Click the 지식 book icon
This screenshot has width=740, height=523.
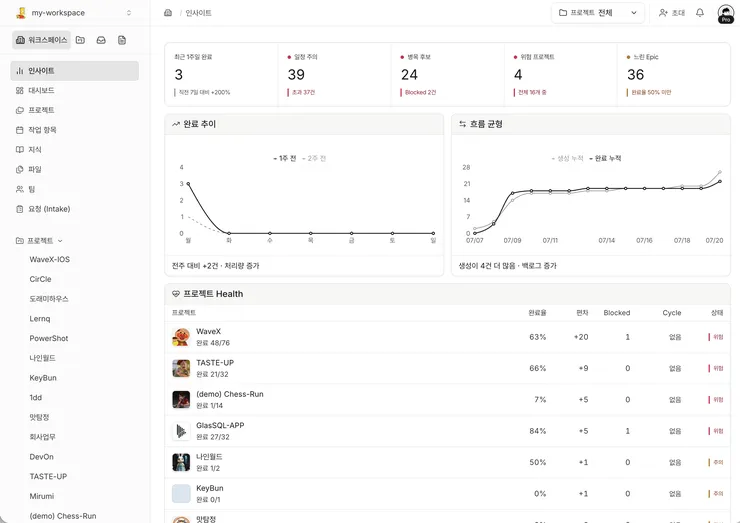pyautogui.click(x=19, y=150)
